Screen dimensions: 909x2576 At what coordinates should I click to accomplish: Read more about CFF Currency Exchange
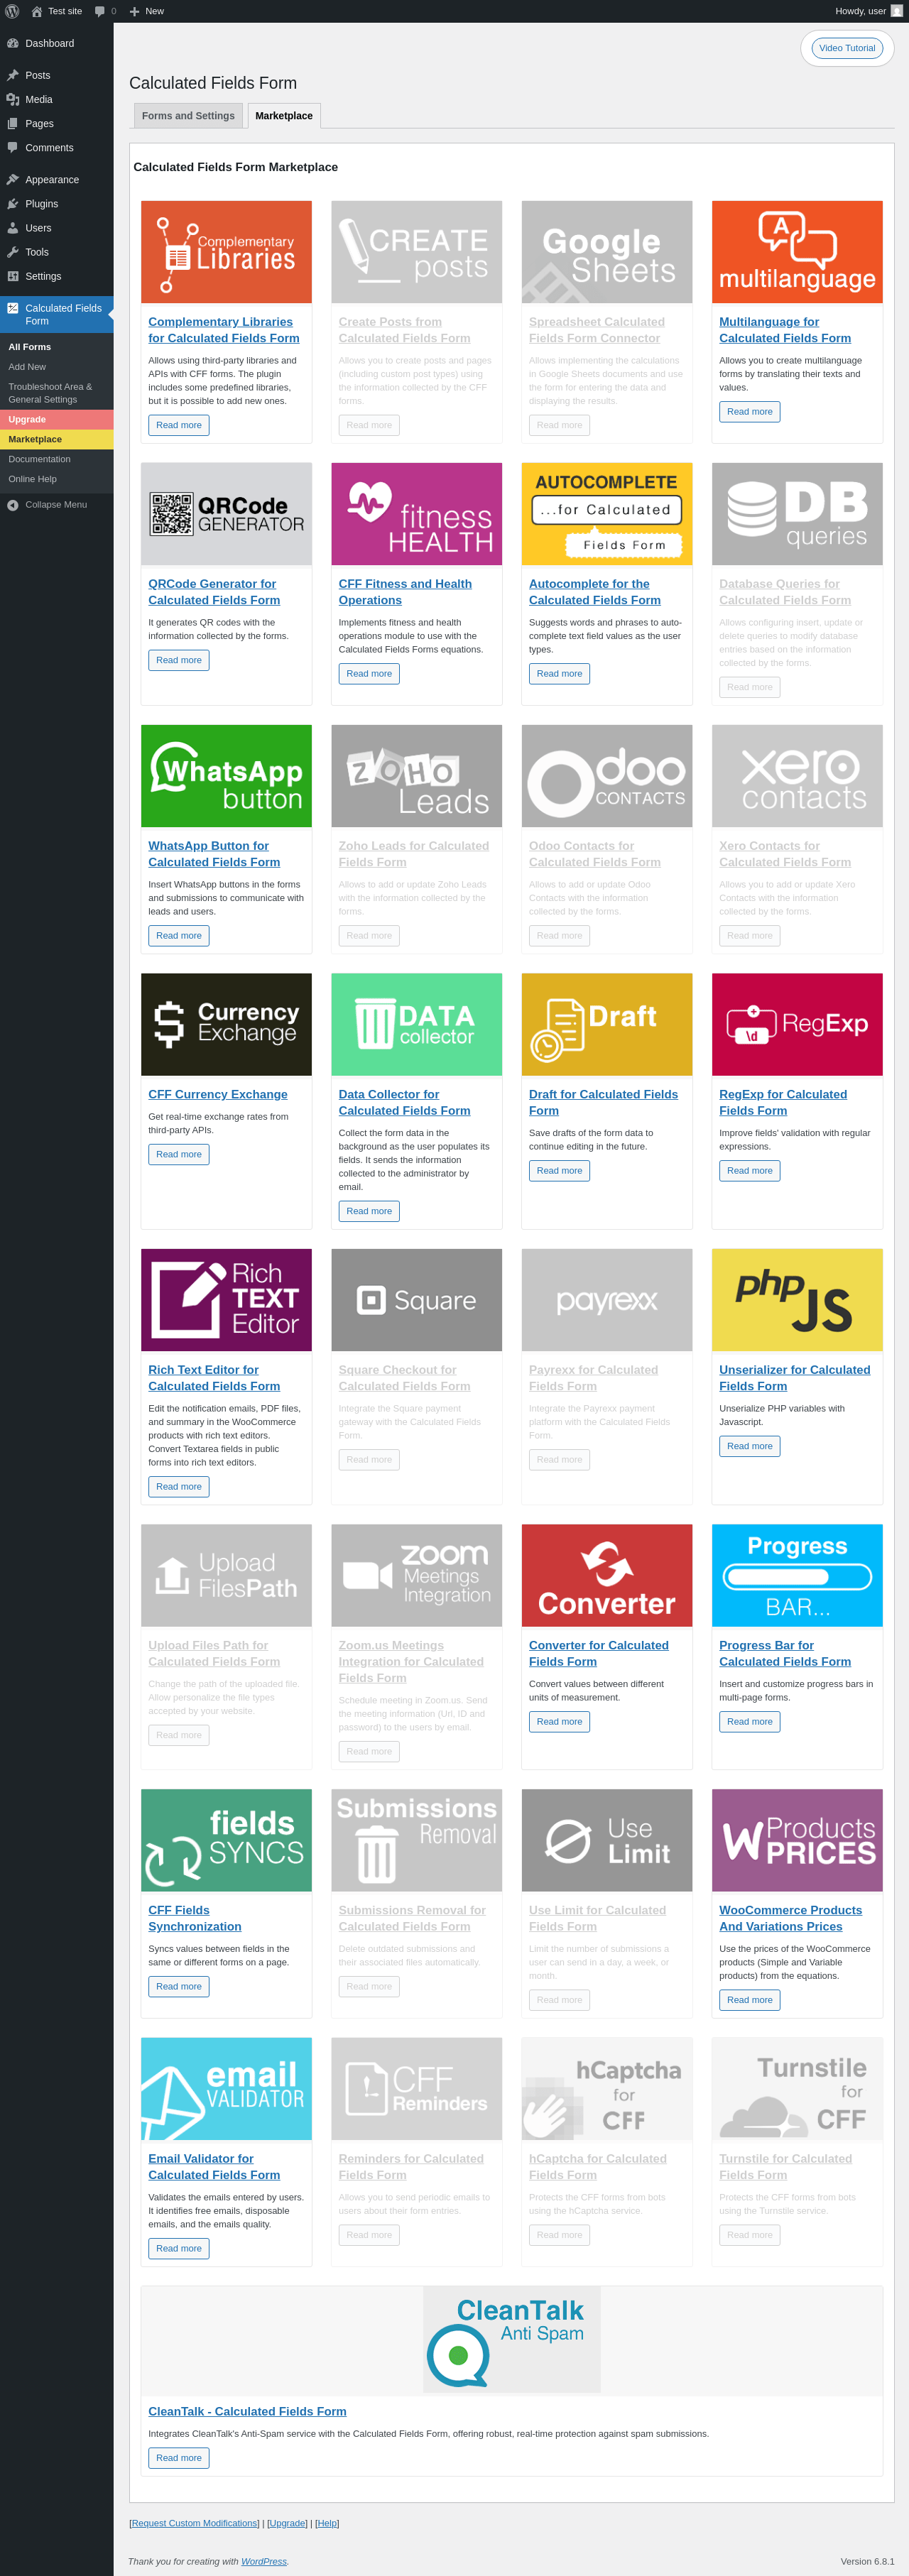pyautogui.click(x=179, y=1154)
